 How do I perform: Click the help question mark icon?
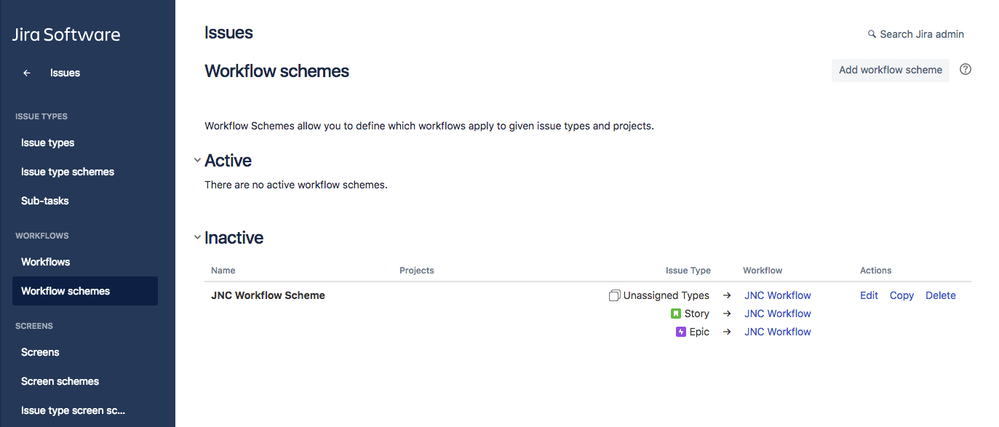coord(965,69)
